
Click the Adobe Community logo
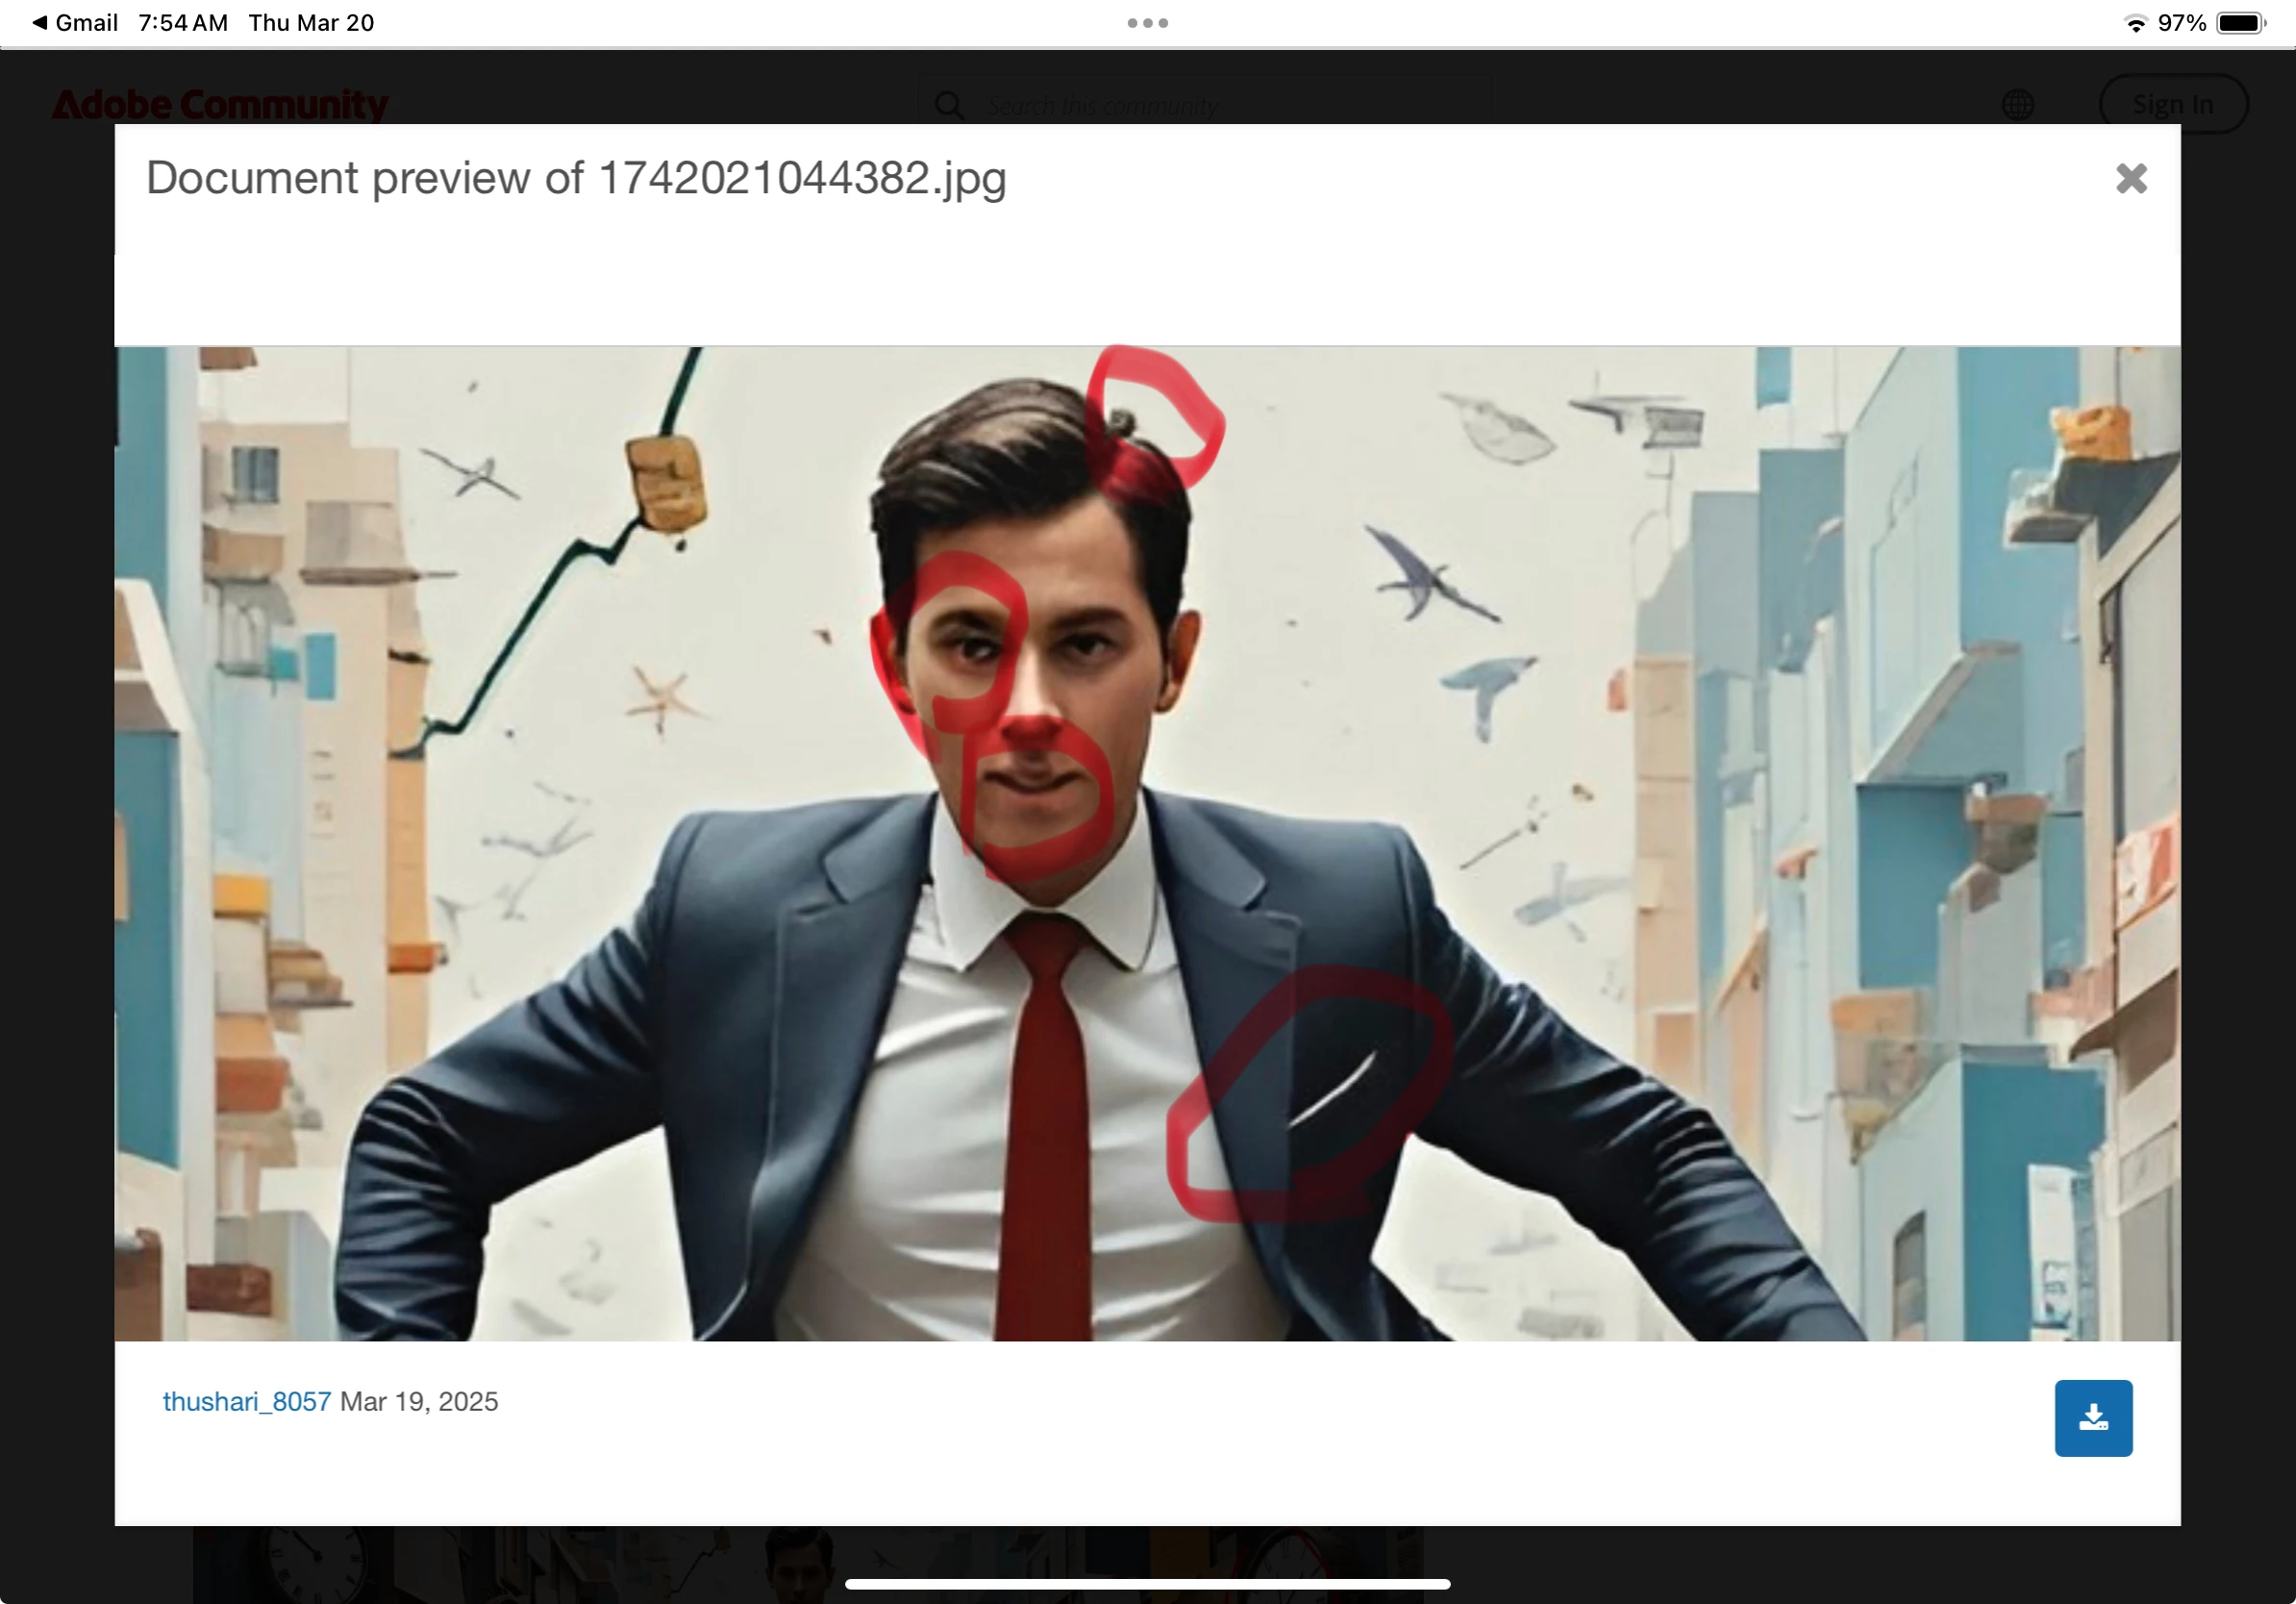[220, 104]
